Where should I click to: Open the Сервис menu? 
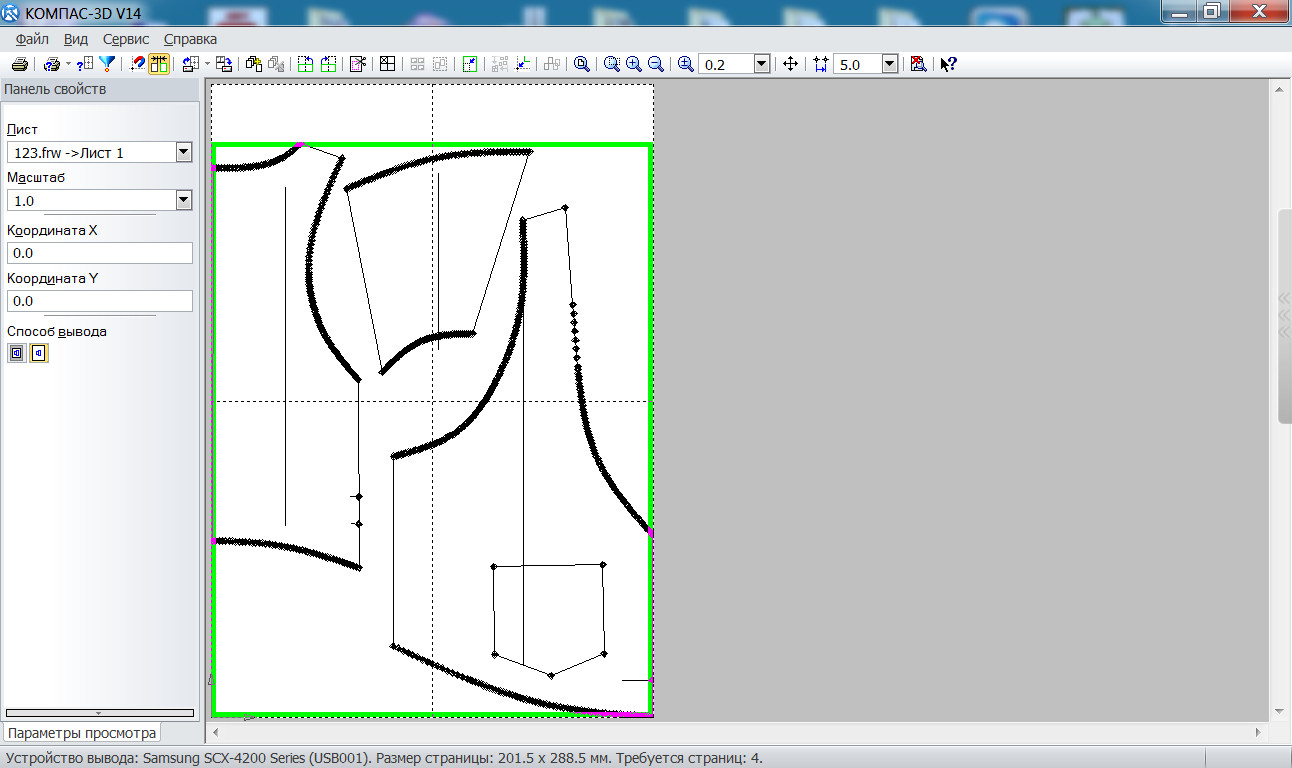(x=126, y=39)
